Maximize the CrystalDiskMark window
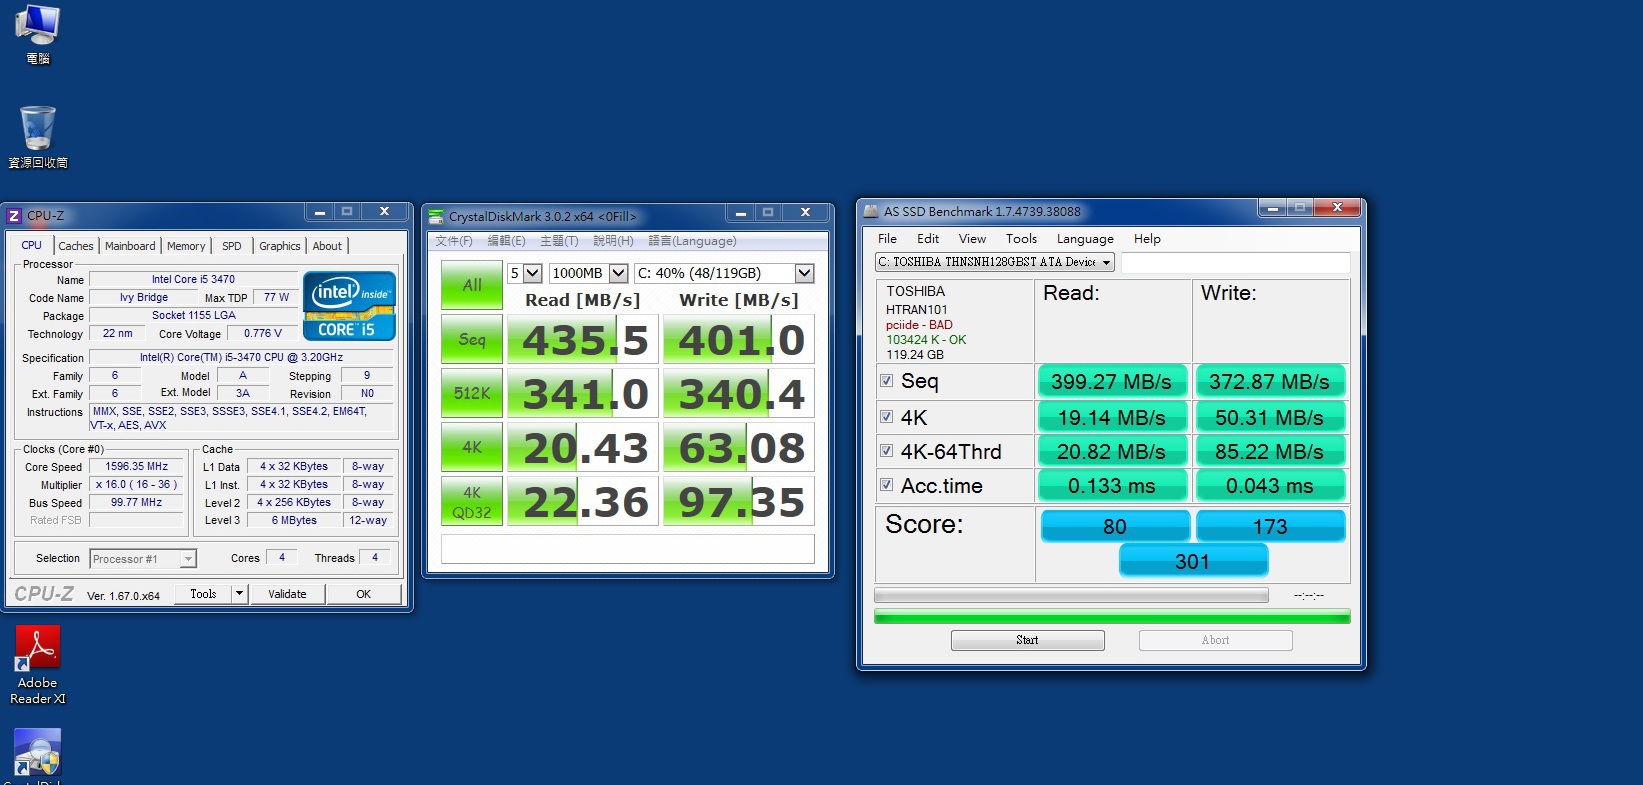1643x785 pixels. [x=768, y=213]
